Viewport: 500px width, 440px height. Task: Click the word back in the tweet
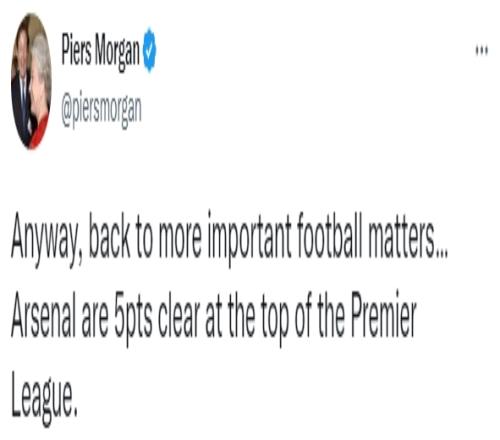pyautogui.click(x=110, y=236)
